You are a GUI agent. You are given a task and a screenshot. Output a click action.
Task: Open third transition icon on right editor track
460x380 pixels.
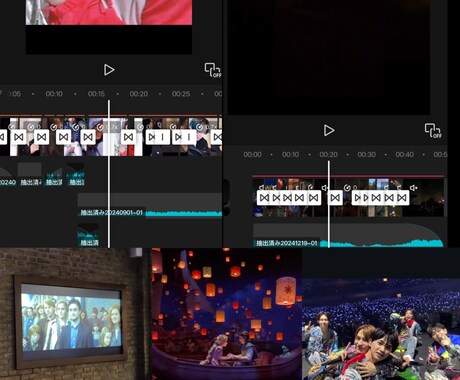(287, 198)
